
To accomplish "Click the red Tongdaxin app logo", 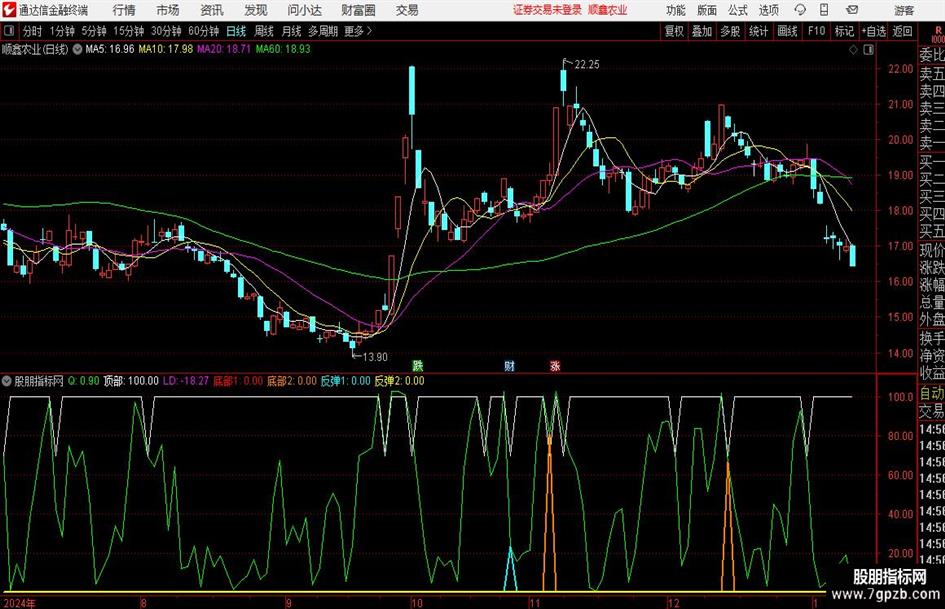I will tap(9, 10).
